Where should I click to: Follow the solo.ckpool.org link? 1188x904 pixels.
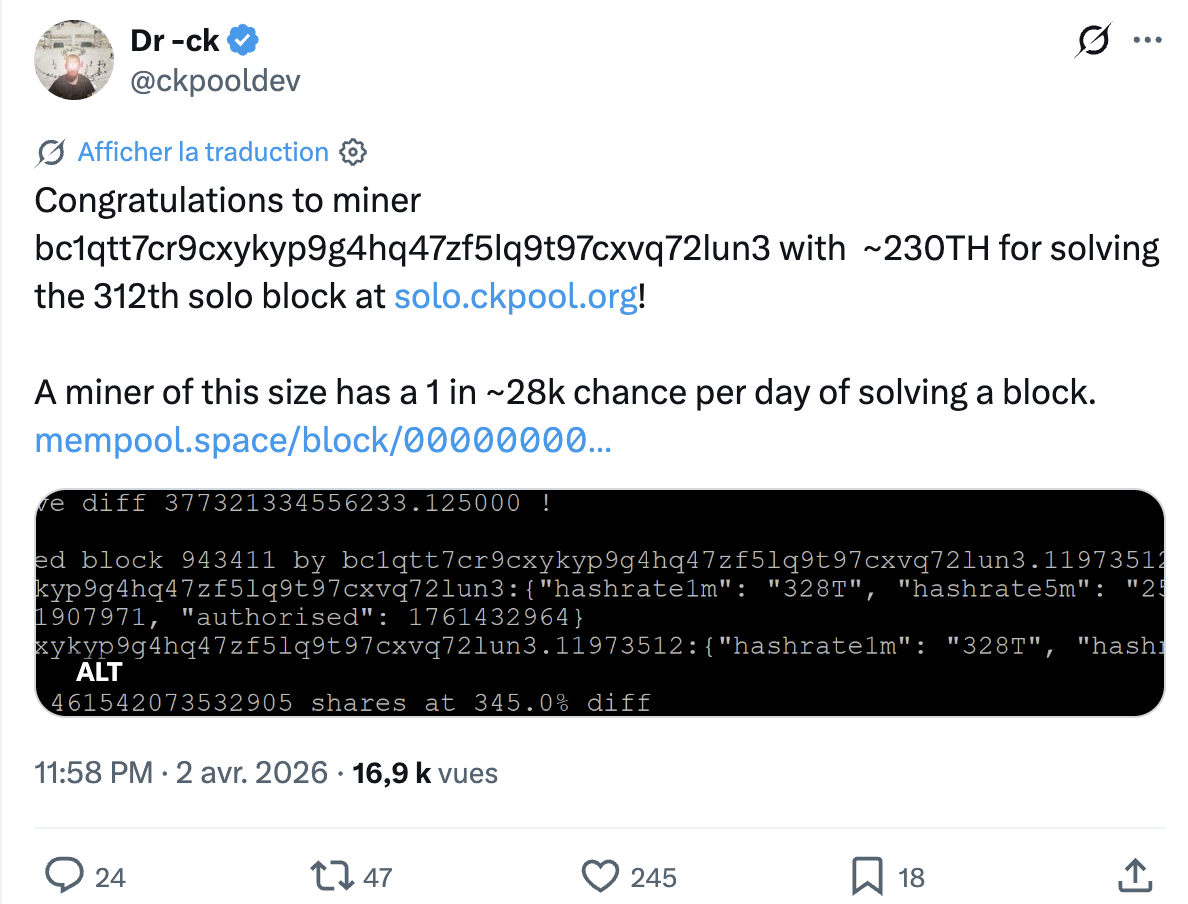515,296
